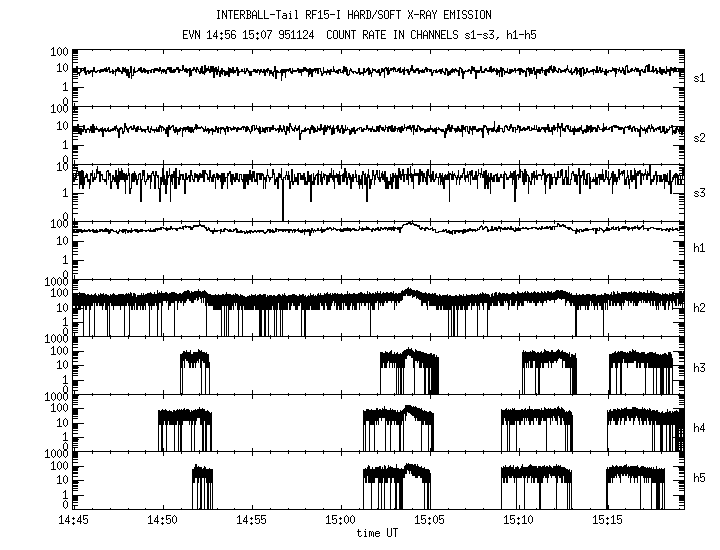Screen dimensions: 720x550
Task: Click the s3 panel '1' y-axis label
Action: 65,193
